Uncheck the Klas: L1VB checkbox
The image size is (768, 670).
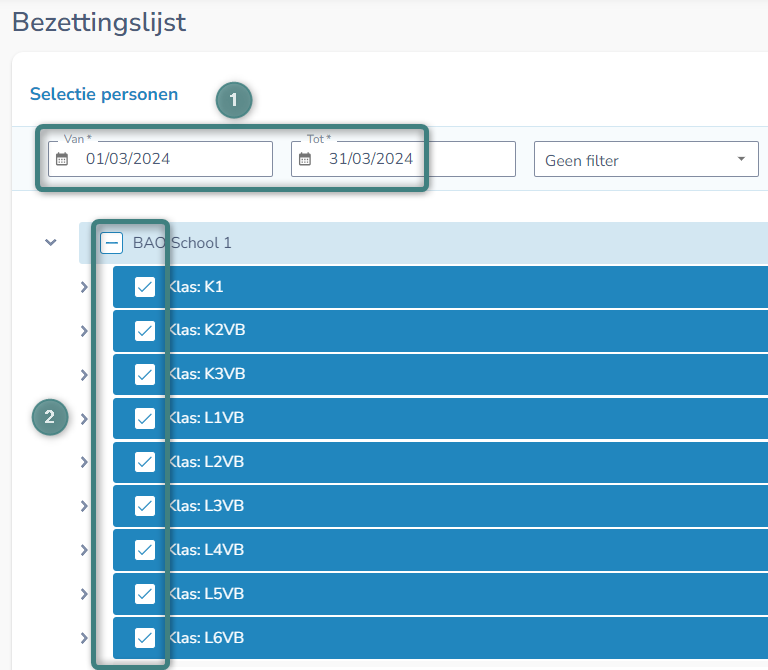tap(145, 418)
